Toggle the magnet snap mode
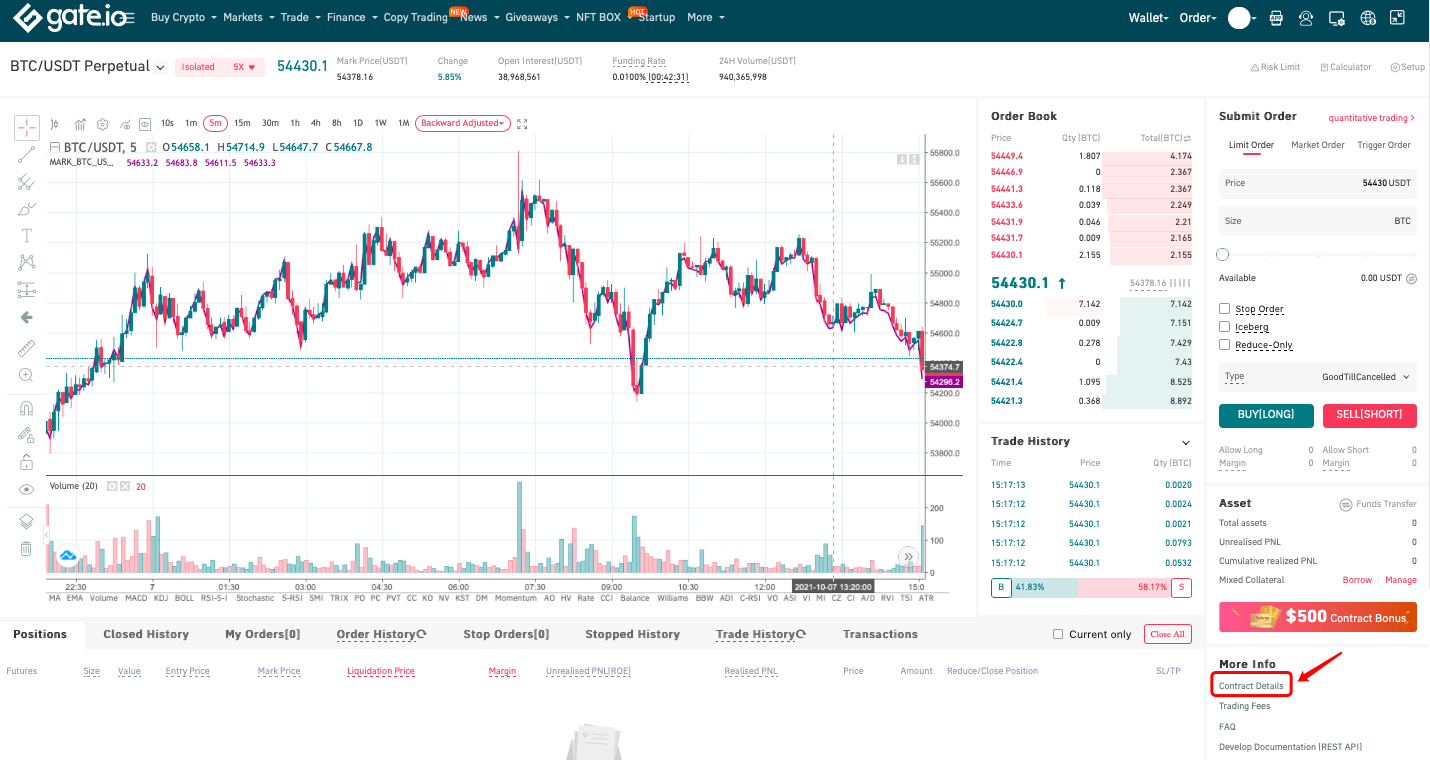1430x760 pixels. [x=27, y=408]
